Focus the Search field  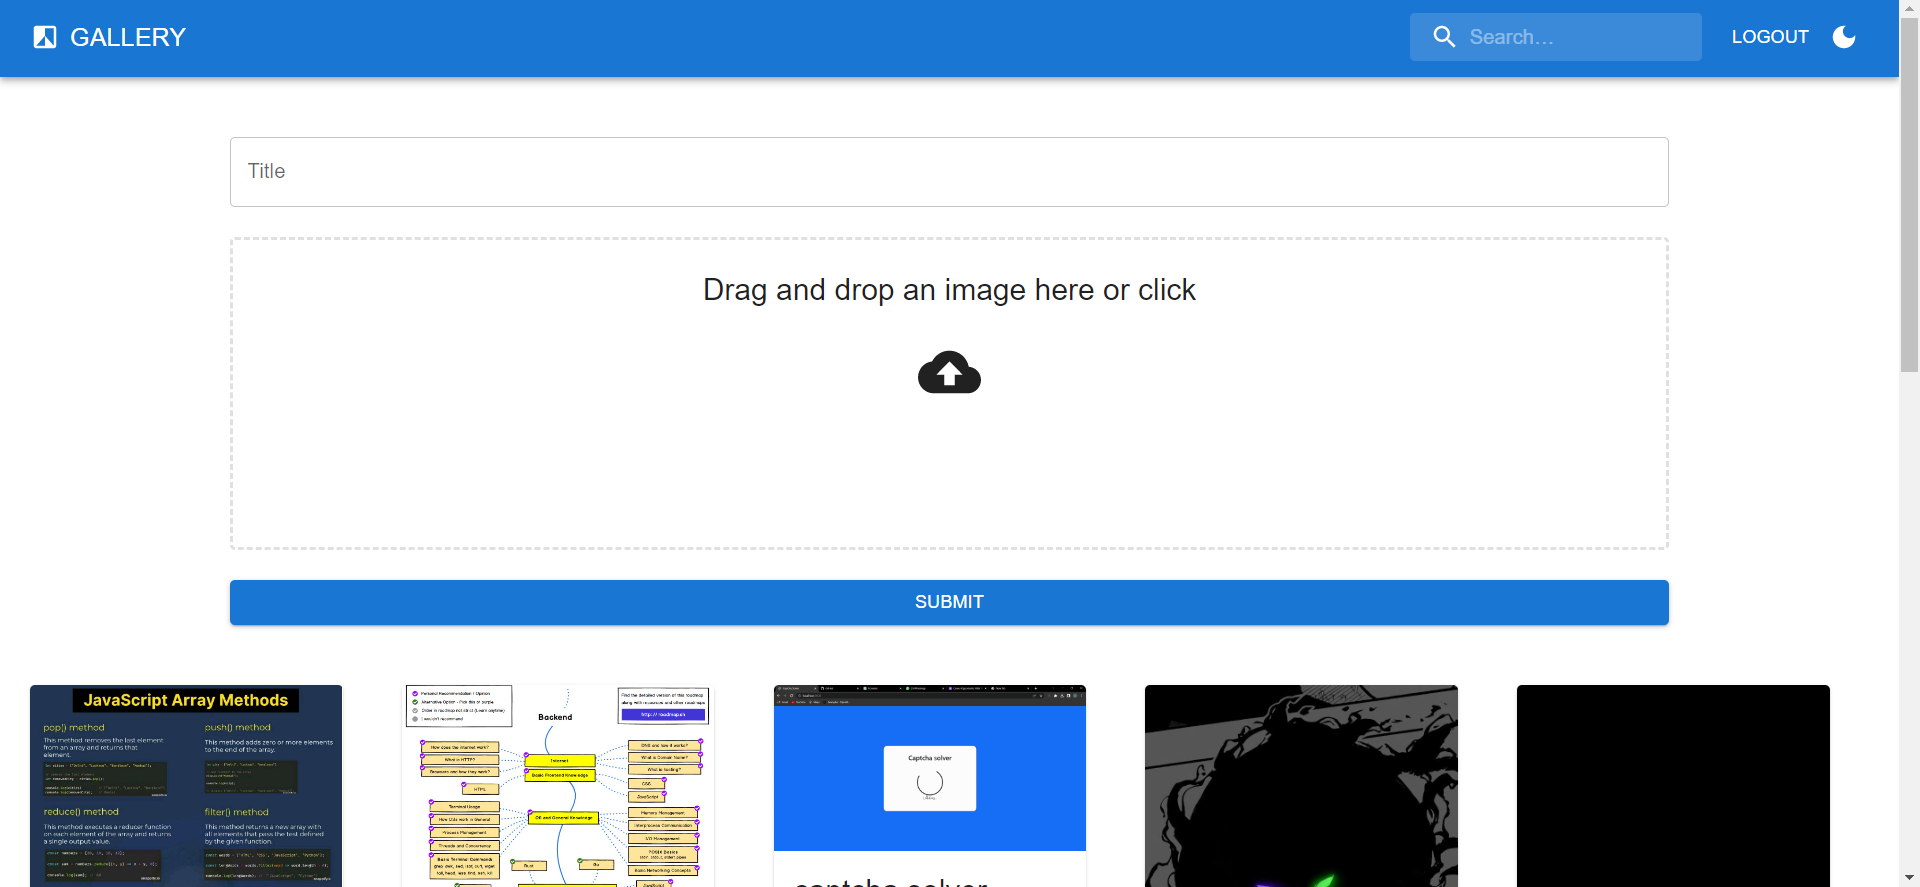pos(1555,37)
